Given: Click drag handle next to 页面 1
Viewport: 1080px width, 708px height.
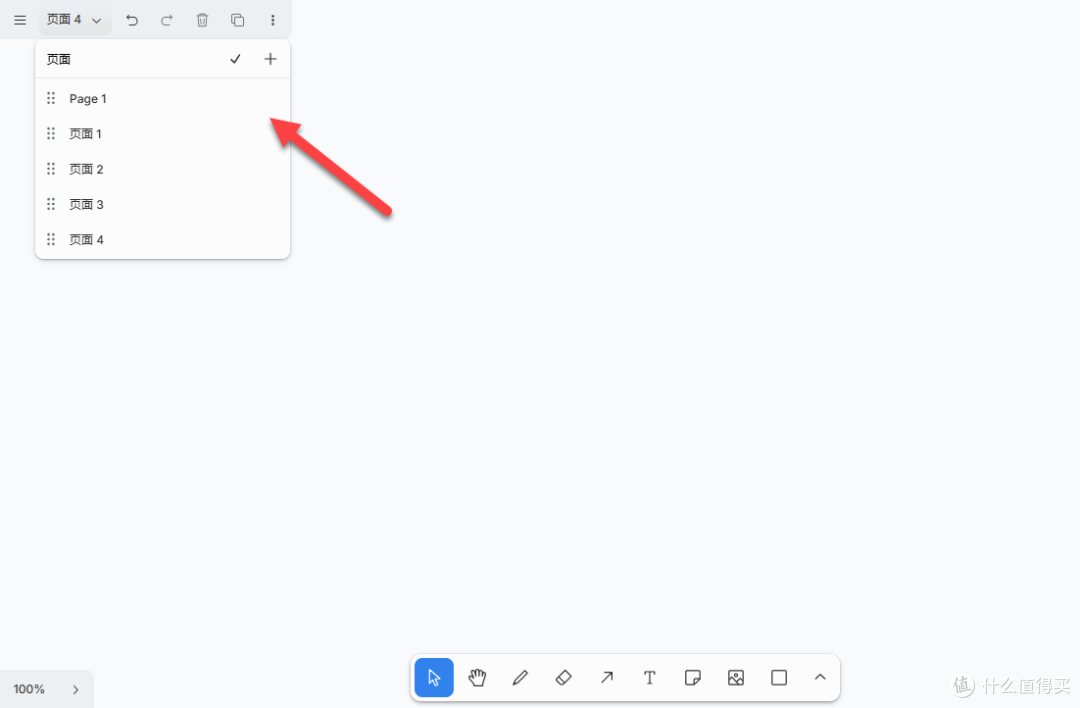Looking at the screenshot, I should [x=51, y=134].
